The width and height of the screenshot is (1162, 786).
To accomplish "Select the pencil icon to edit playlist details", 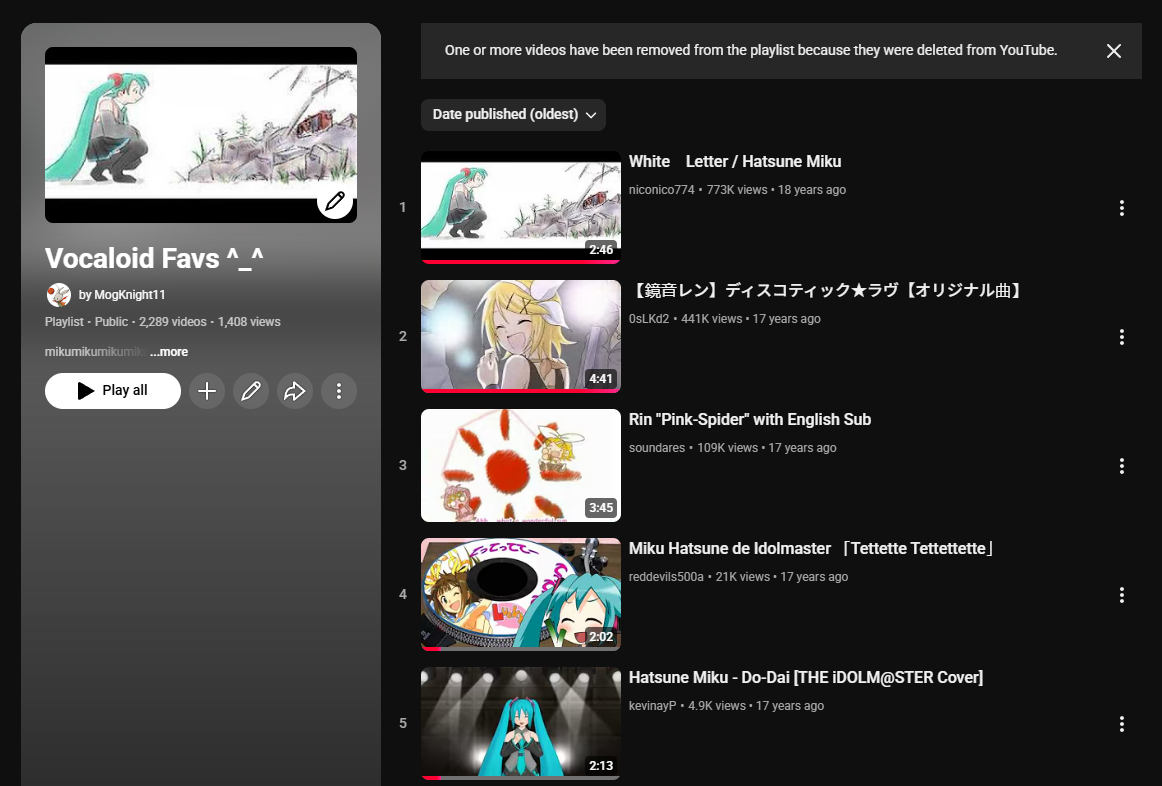I will pyautogui.click(x=251, y=391).
